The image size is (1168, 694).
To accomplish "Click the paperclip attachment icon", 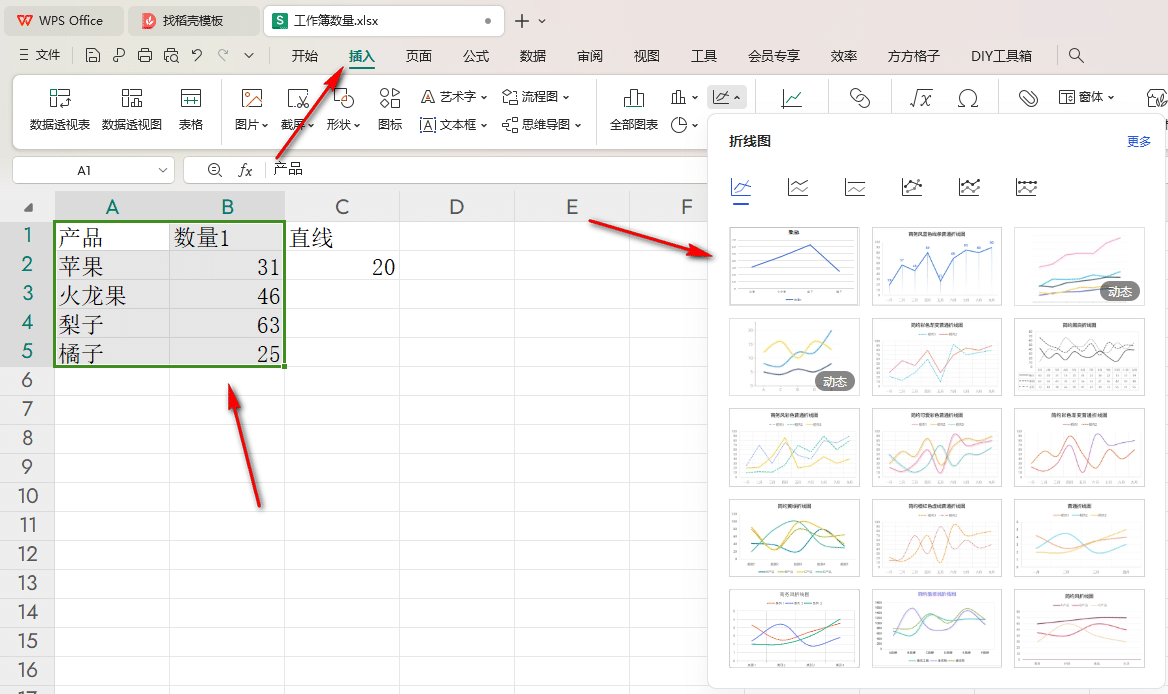I will (x=1028, y=98).
